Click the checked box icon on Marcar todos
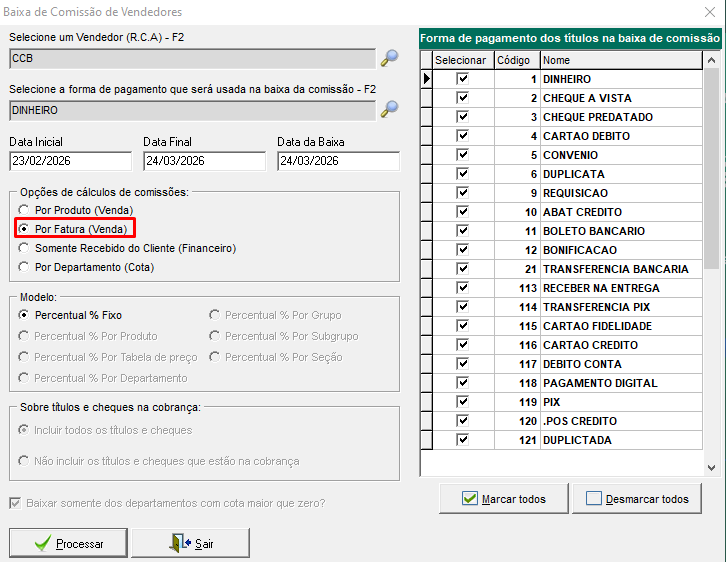Image resolution: width=726 pixels, height=562 pixels. (x=469, y=498)
